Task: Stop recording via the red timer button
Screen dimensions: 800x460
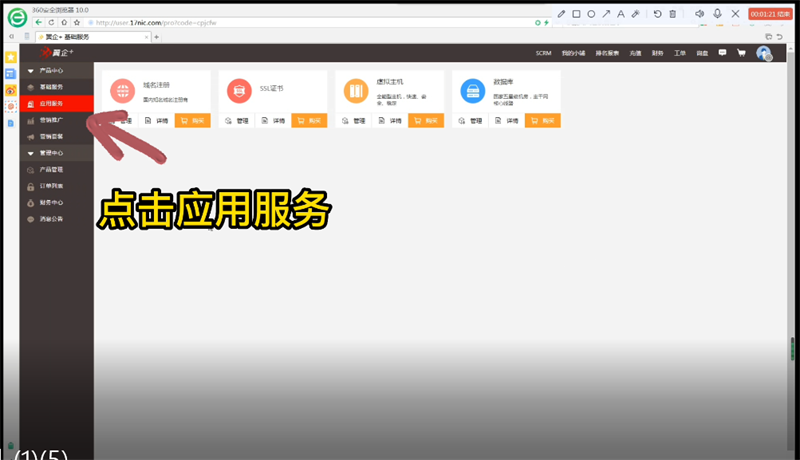Action: pos(770,14)
